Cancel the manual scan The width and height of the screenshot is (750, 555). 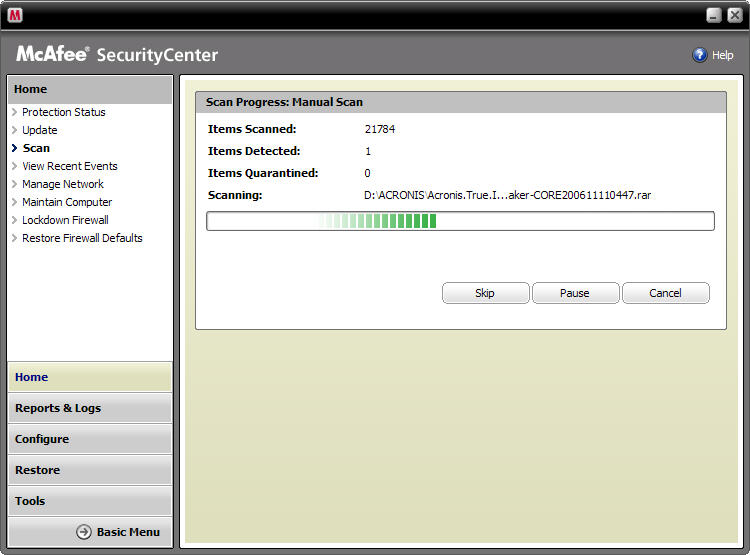click(x=665, y=293)
